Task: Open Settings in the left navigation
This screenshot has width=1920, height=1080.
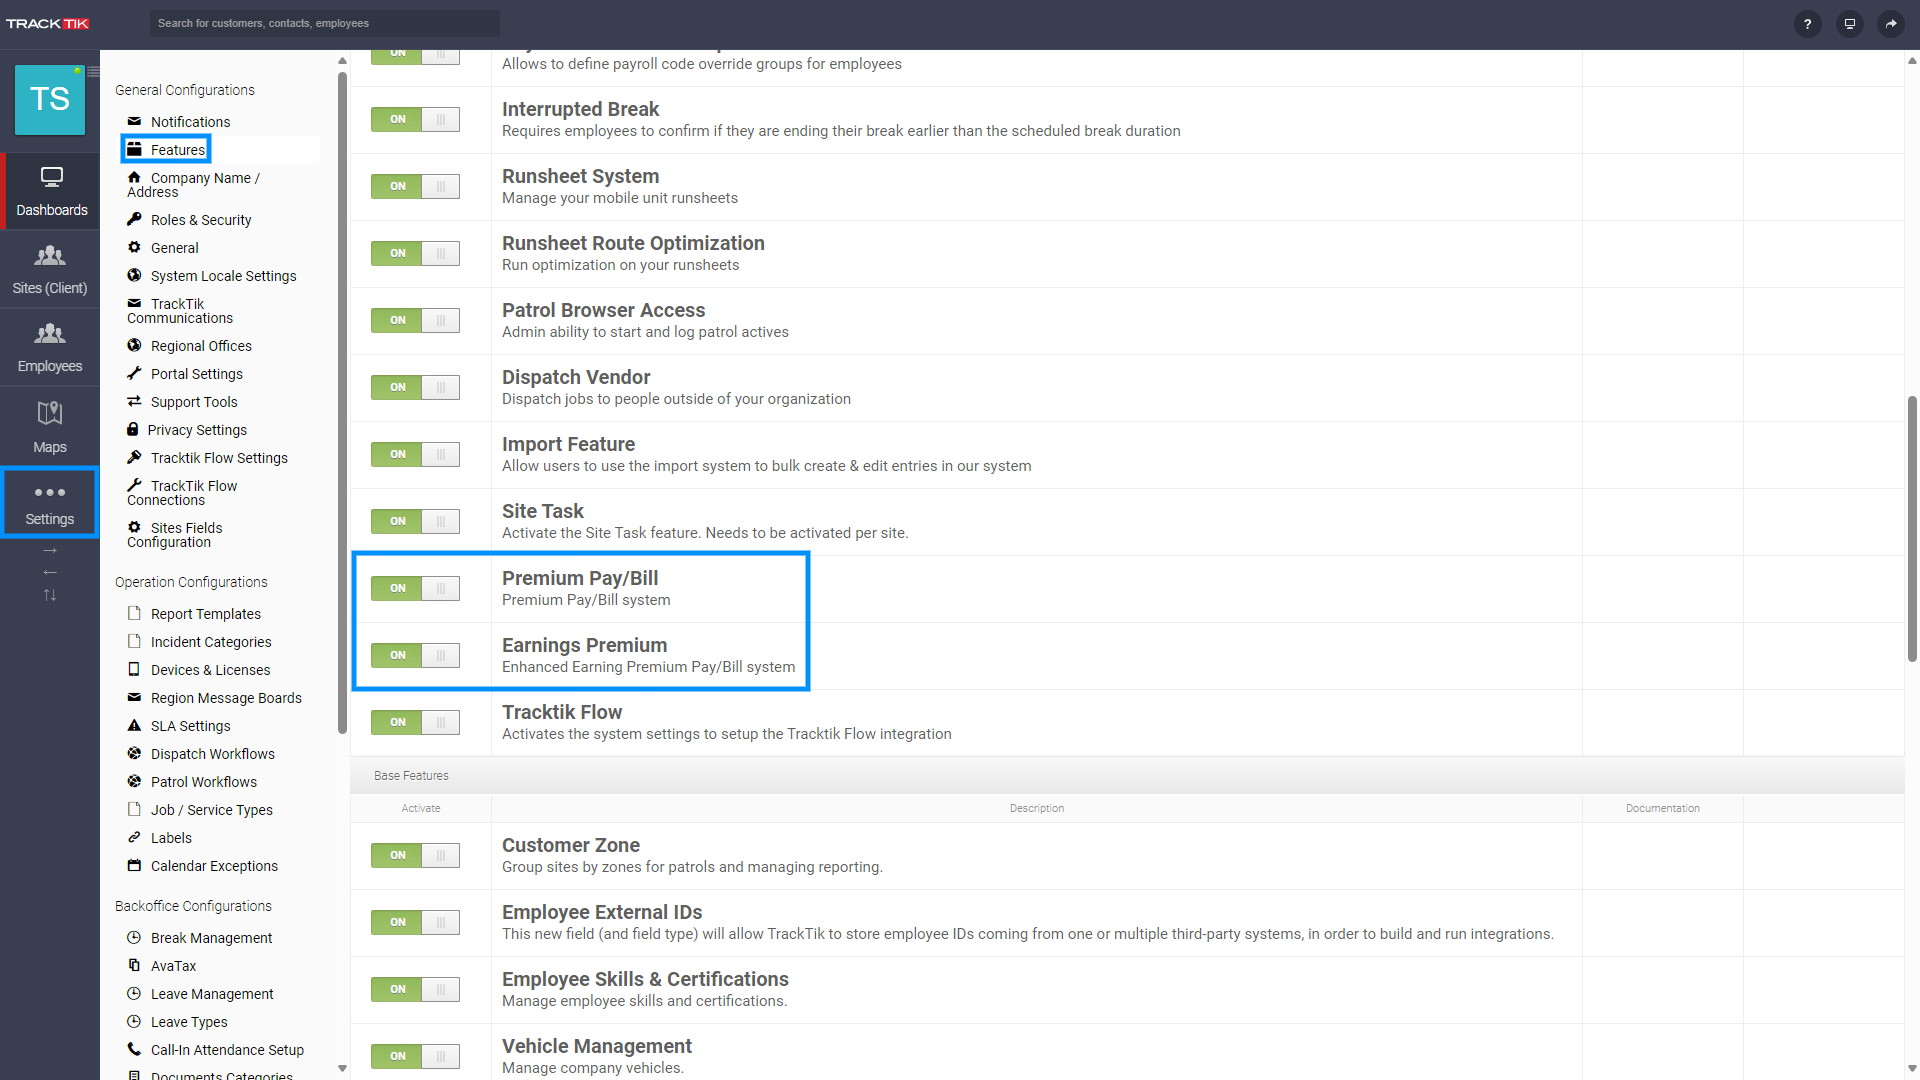Action: pos(50,503)
